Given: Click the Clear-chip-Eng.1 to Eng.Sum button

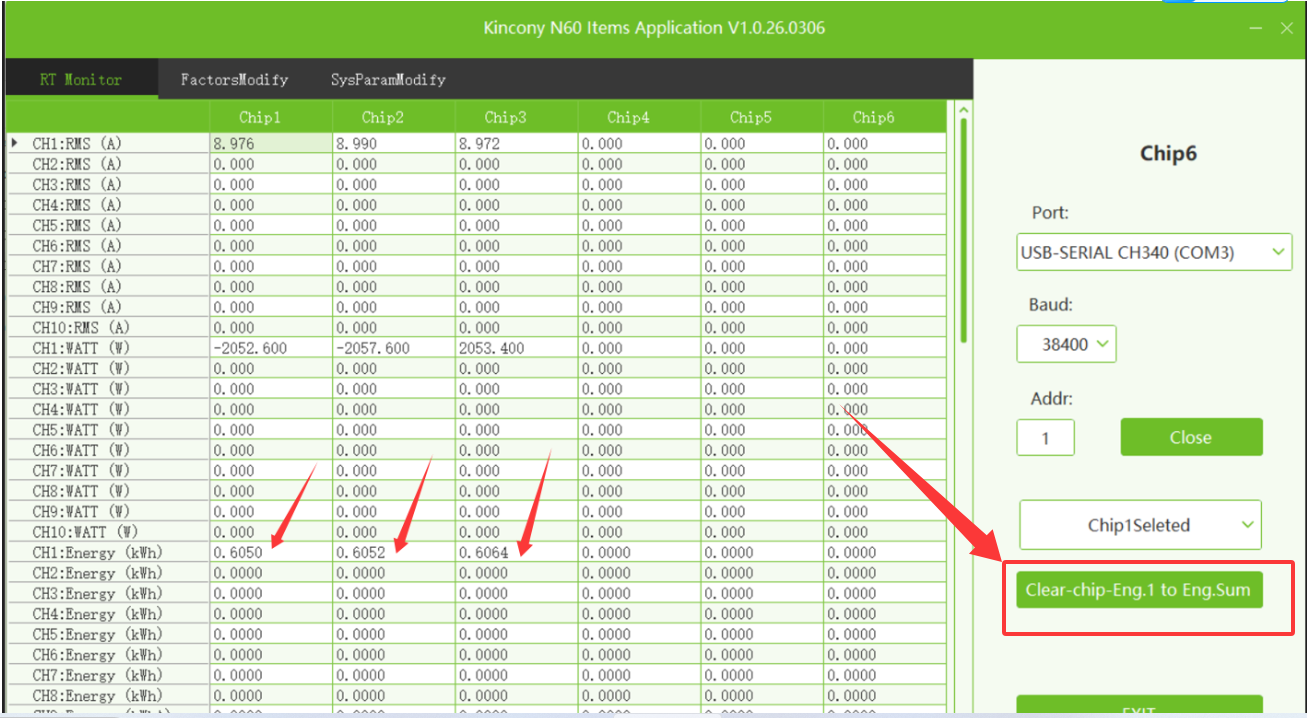Looking at the screenshot, I should click(x=1138, y=590).
